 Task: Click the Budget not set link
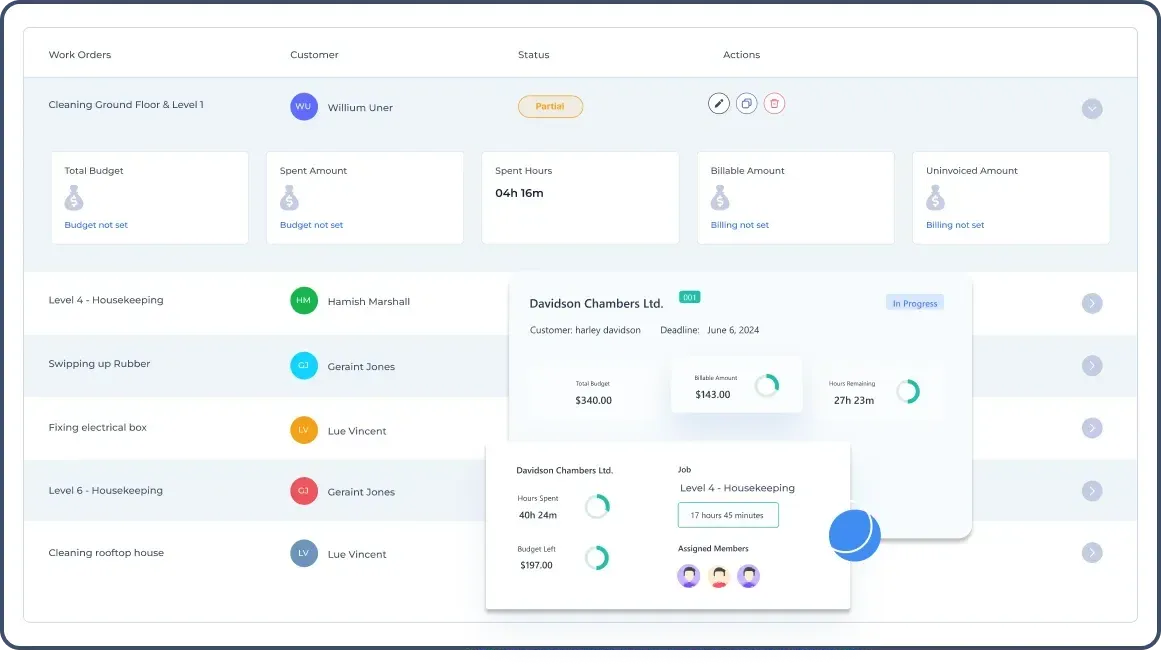pyautogui.click(x=95, y=224)
